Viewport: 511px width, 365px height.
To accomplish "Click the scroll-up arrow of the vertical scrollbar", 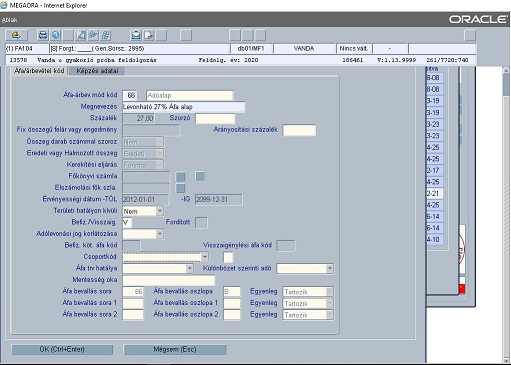I will tap(506, 70).
